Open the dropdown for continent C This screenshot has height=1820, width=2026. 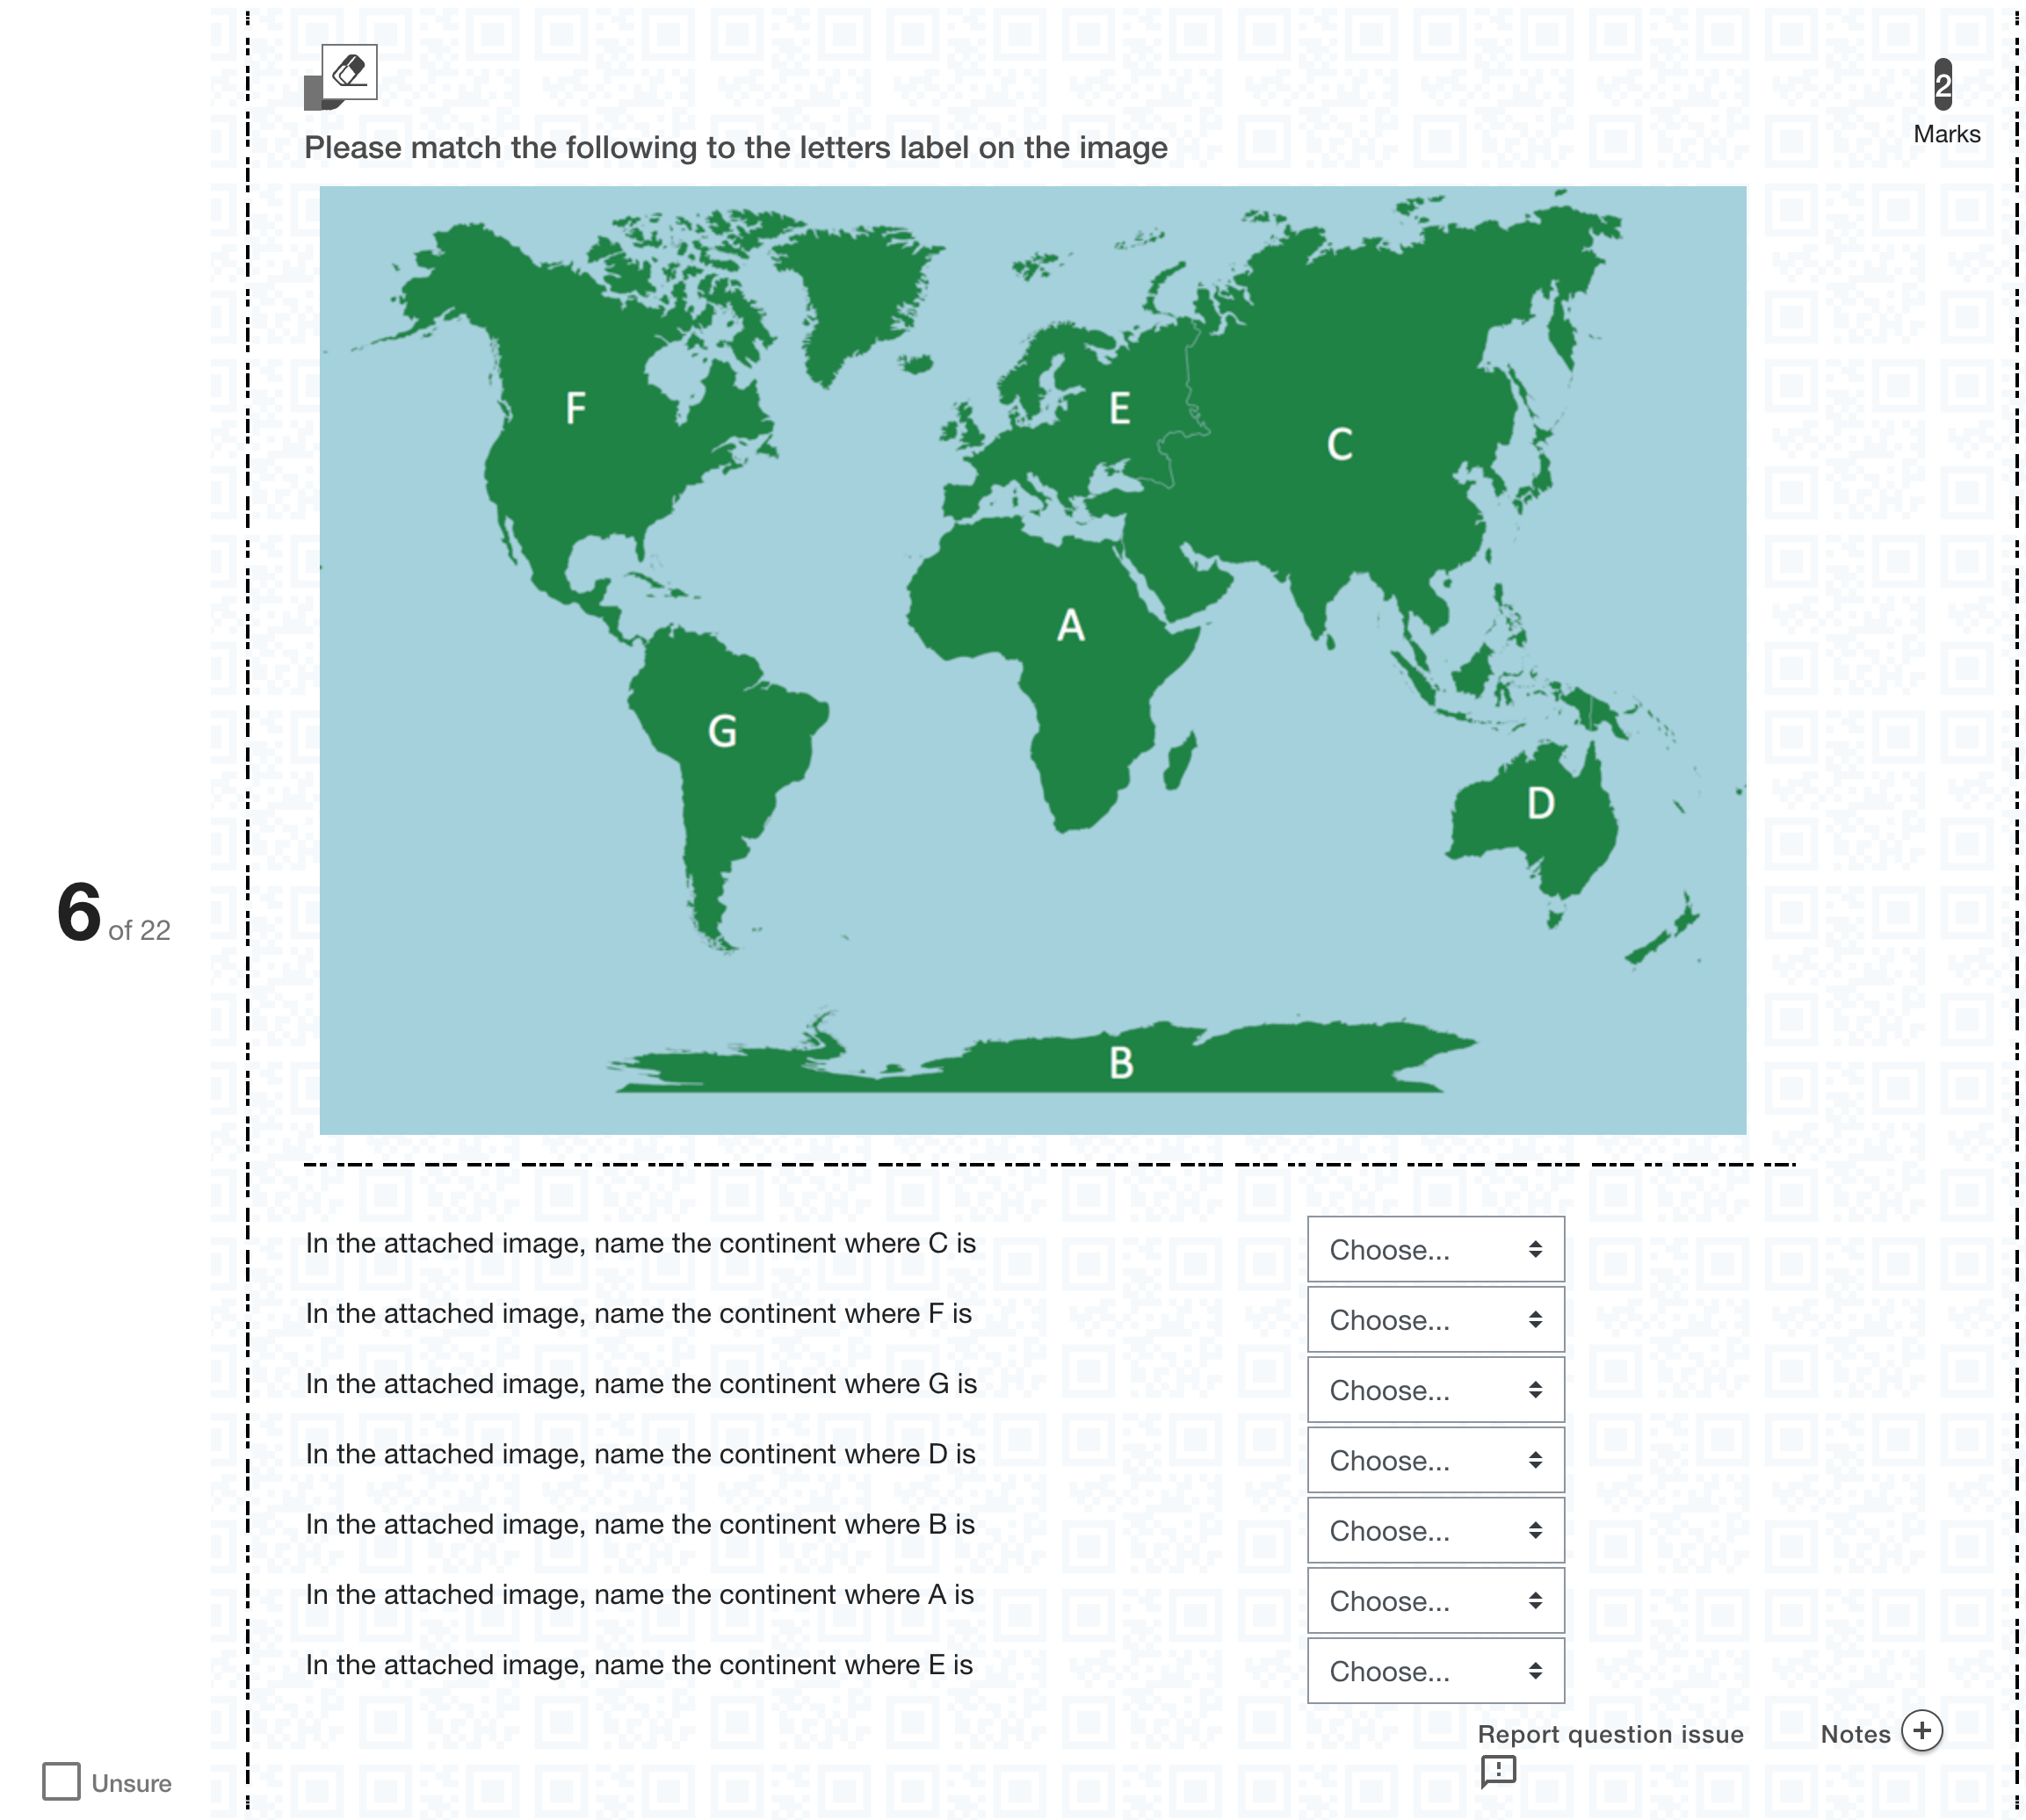pos(1435,1249)
